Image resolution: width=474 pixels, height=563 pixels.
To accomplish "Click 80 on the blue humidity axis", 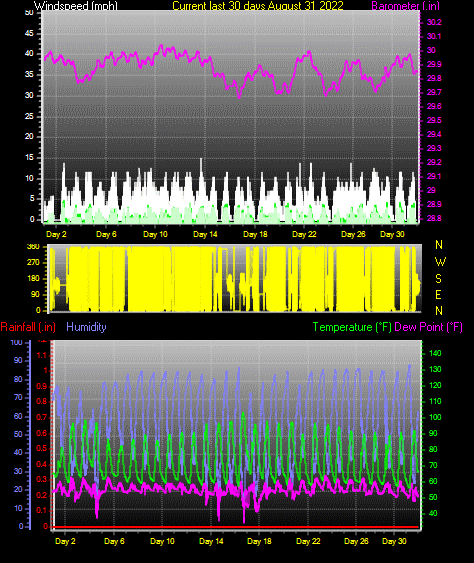I will click(x=18, y=380).
